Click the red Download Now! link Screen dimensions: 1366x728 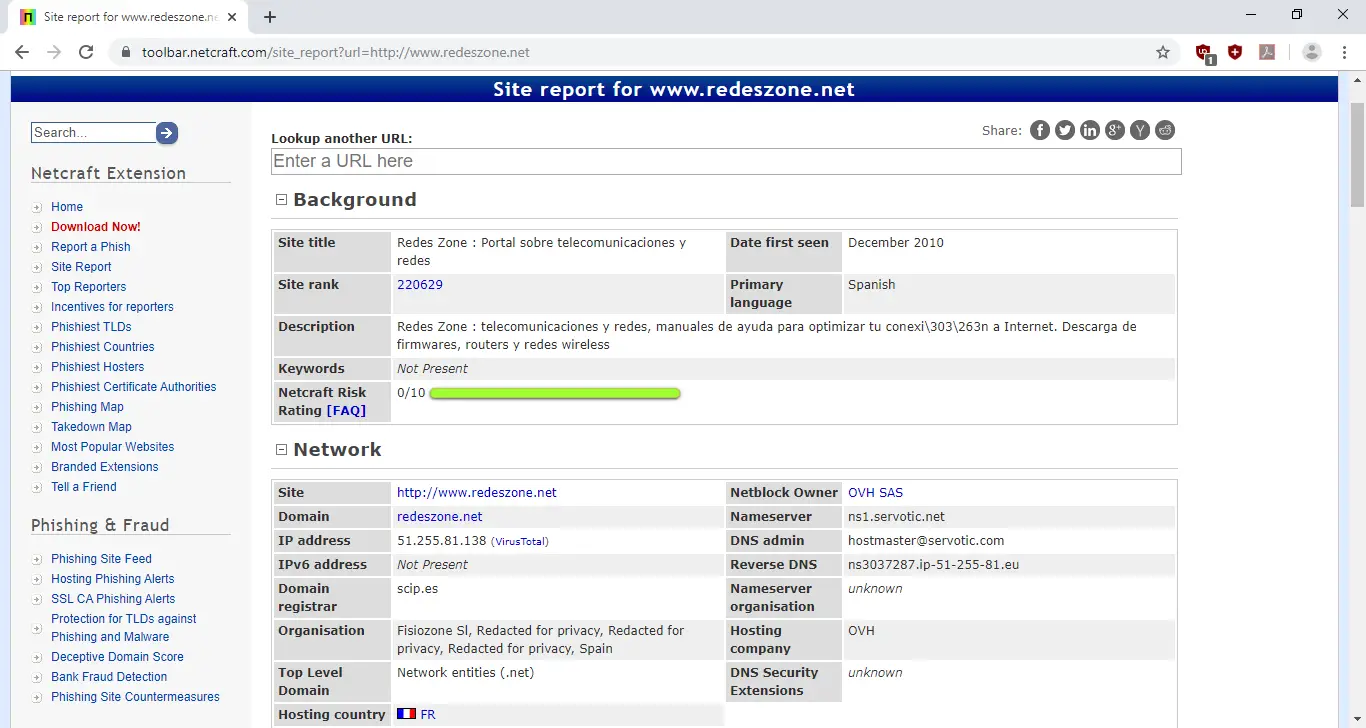tap(96, 227)
